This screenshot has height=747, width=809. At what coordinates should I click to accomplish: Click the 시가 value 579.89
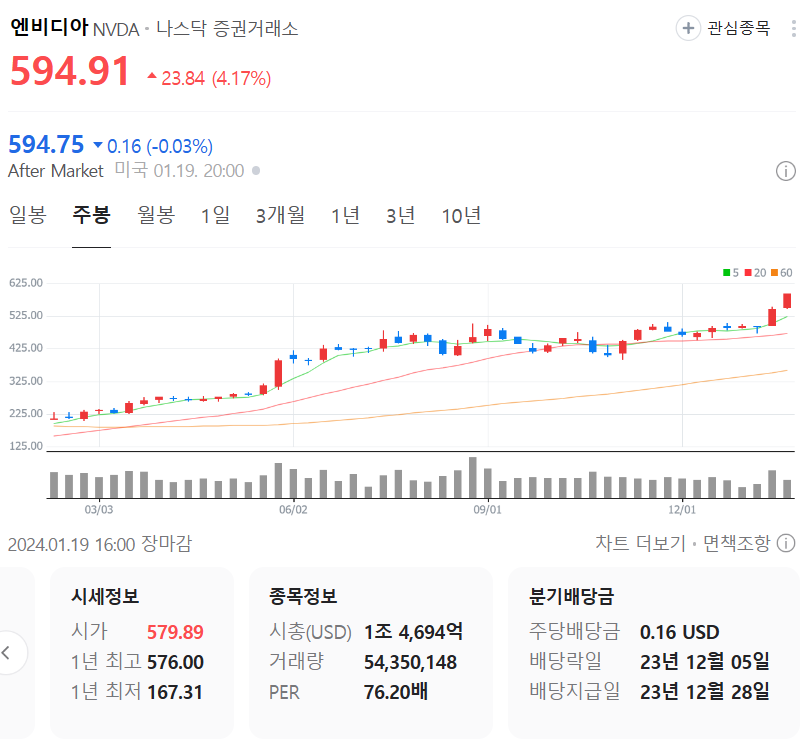pos(175,632)
